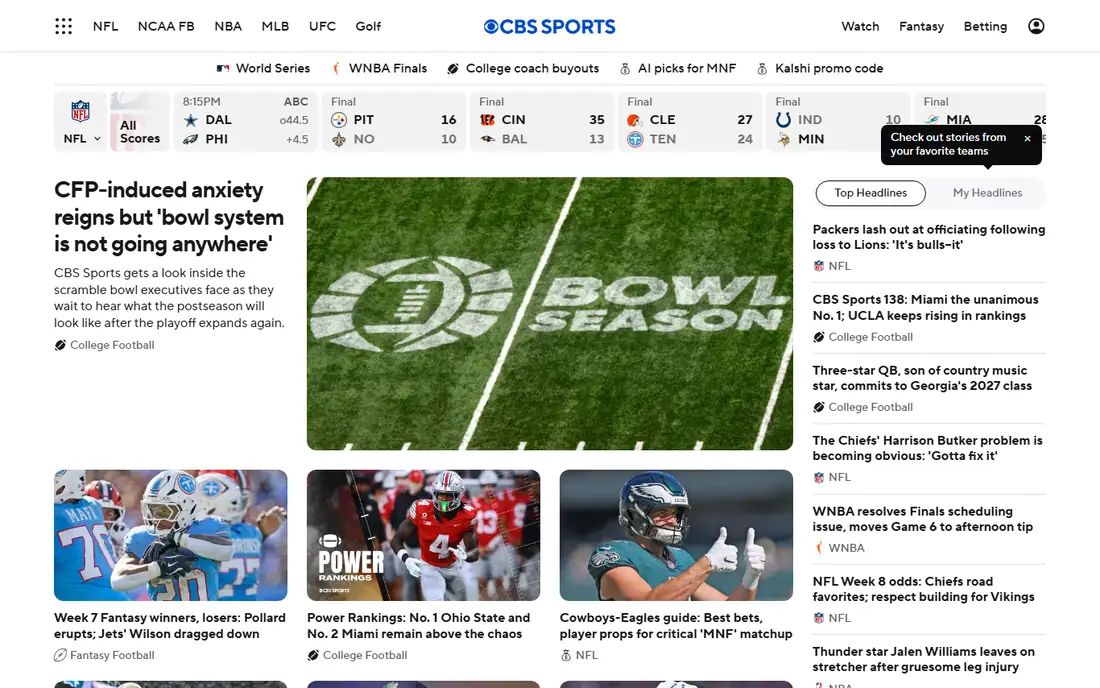Open the NBA navigation item
The height and width of the screenshot is (688, 1100).
tap(228, 26)
